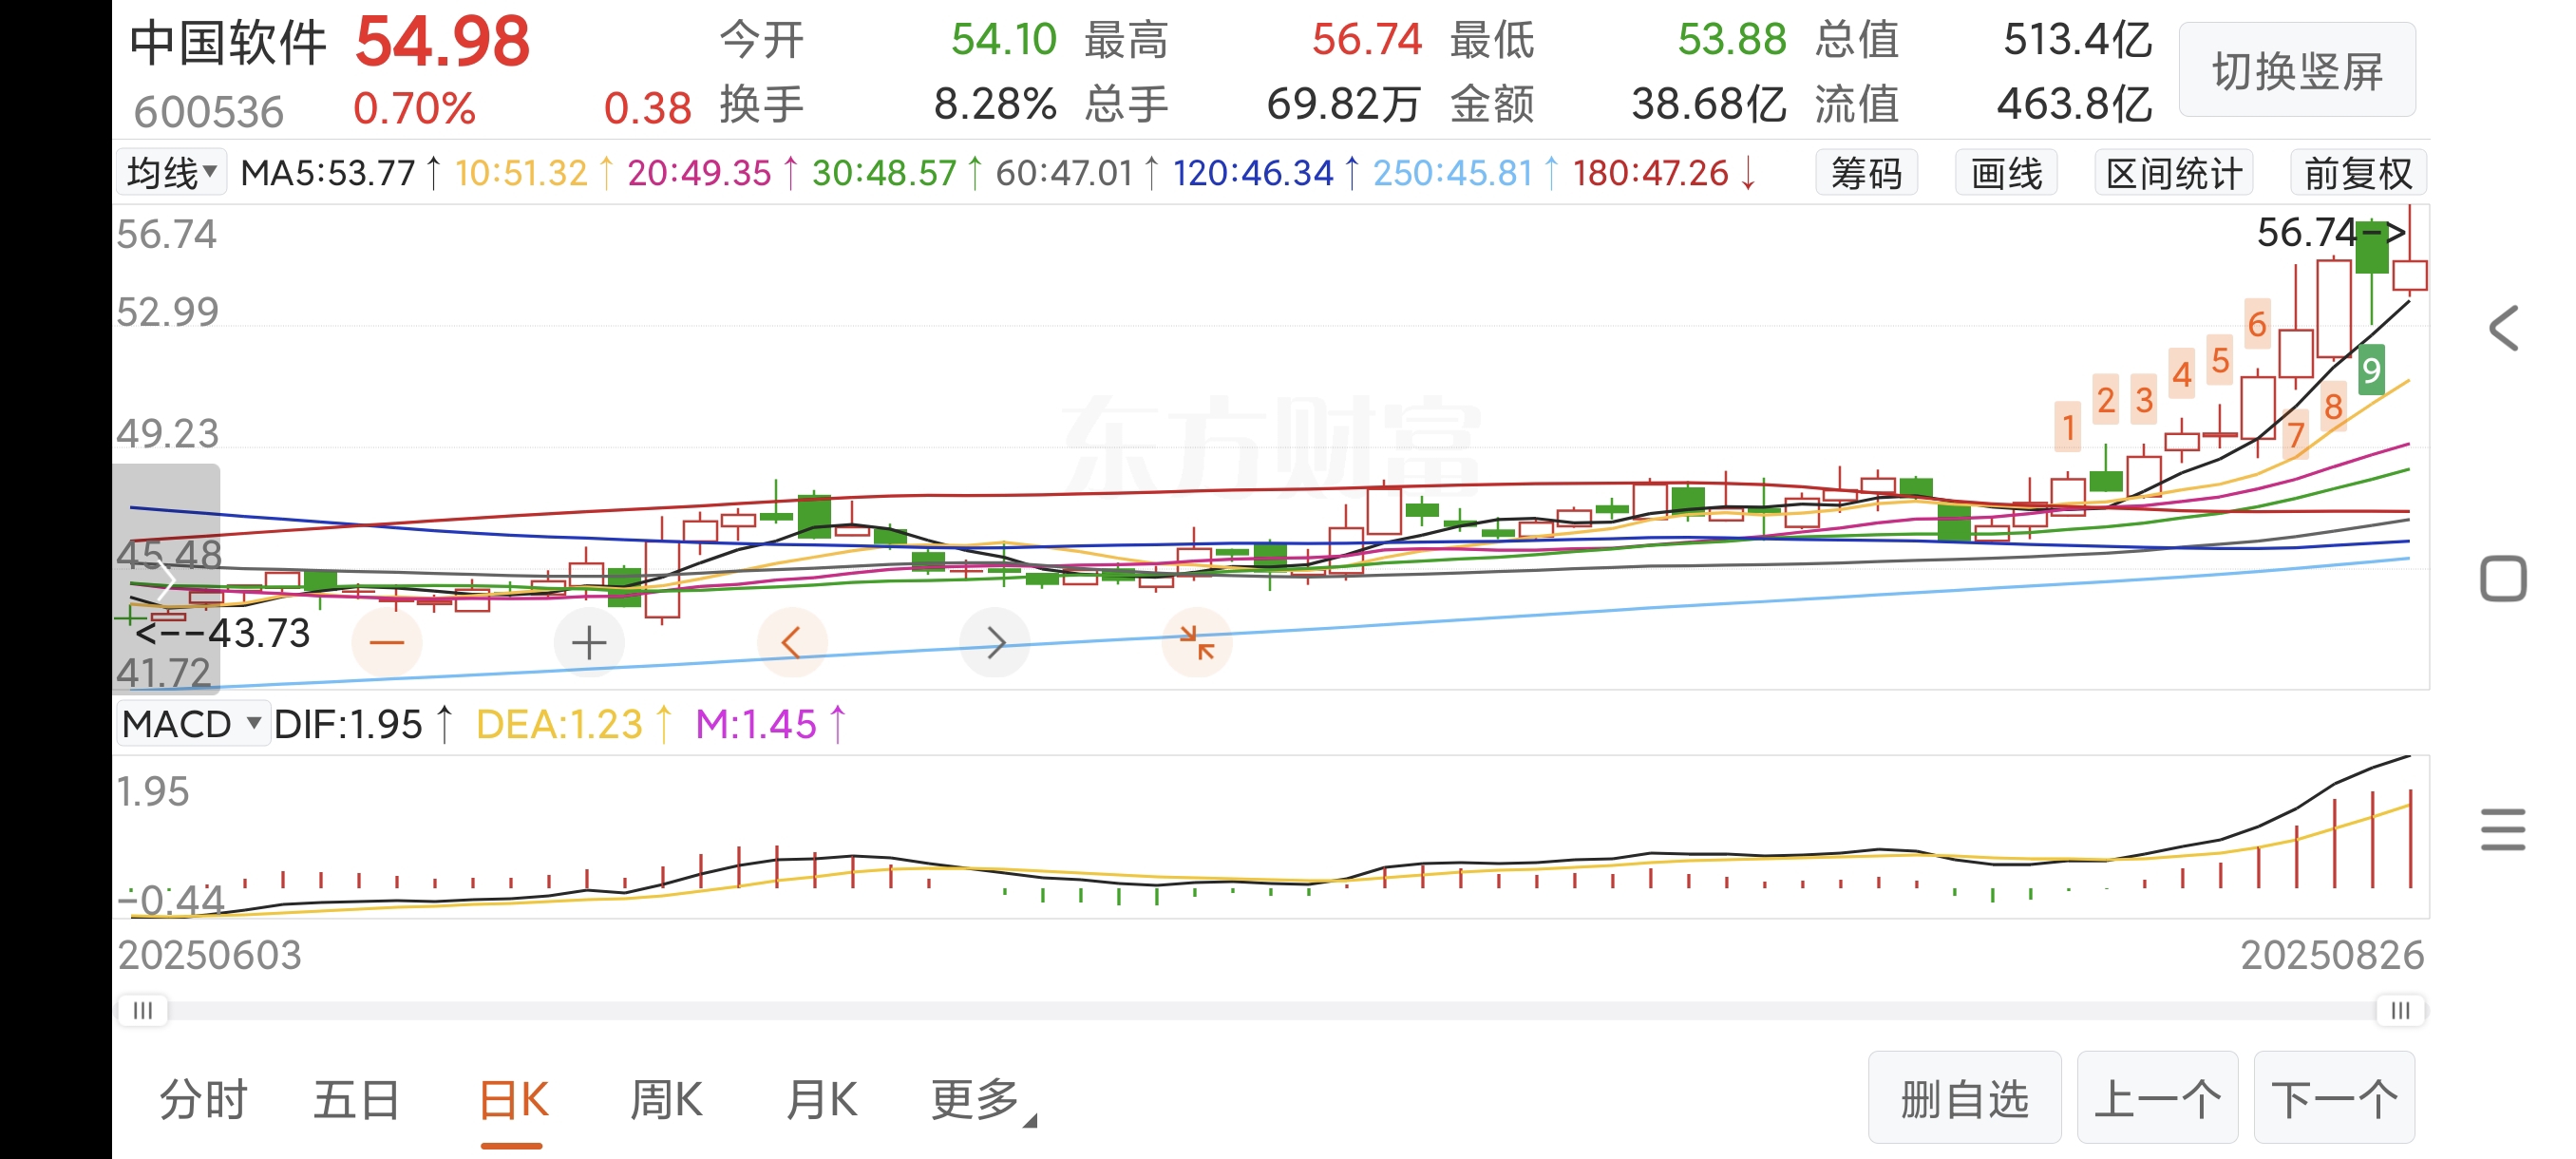The image size is (2576, 1159).
Task: Zoom out chart with minus icon
Action: coord(387,642)
